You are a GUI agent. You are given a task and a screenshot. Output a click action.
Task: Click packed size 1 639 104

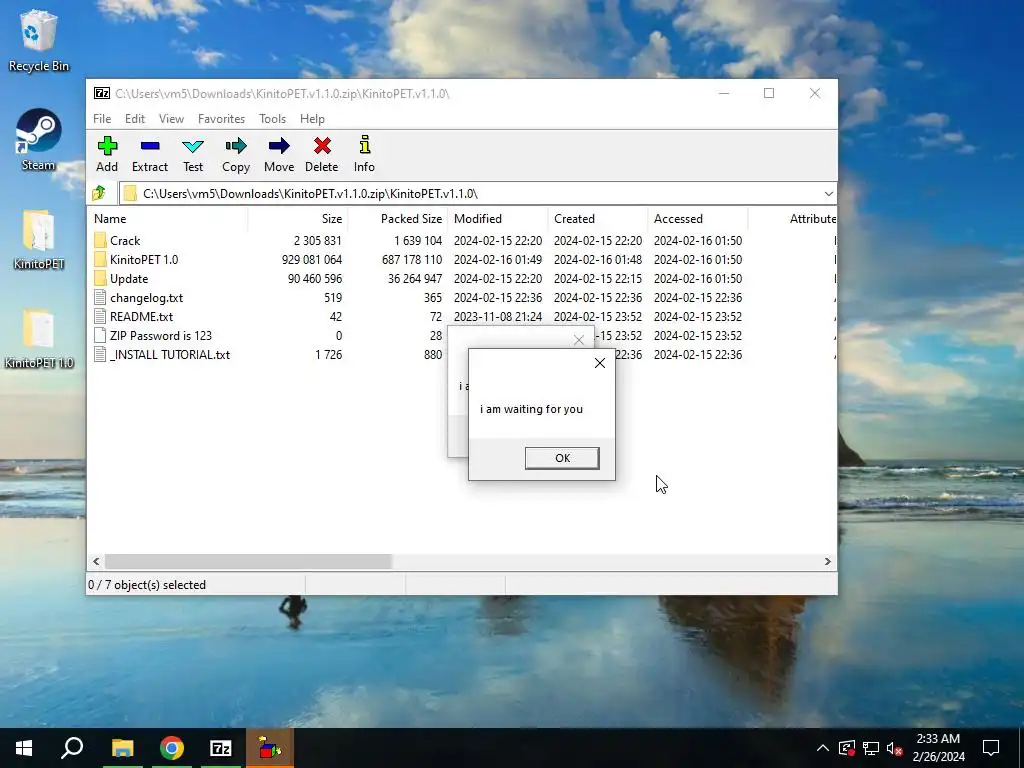[418, 240]
